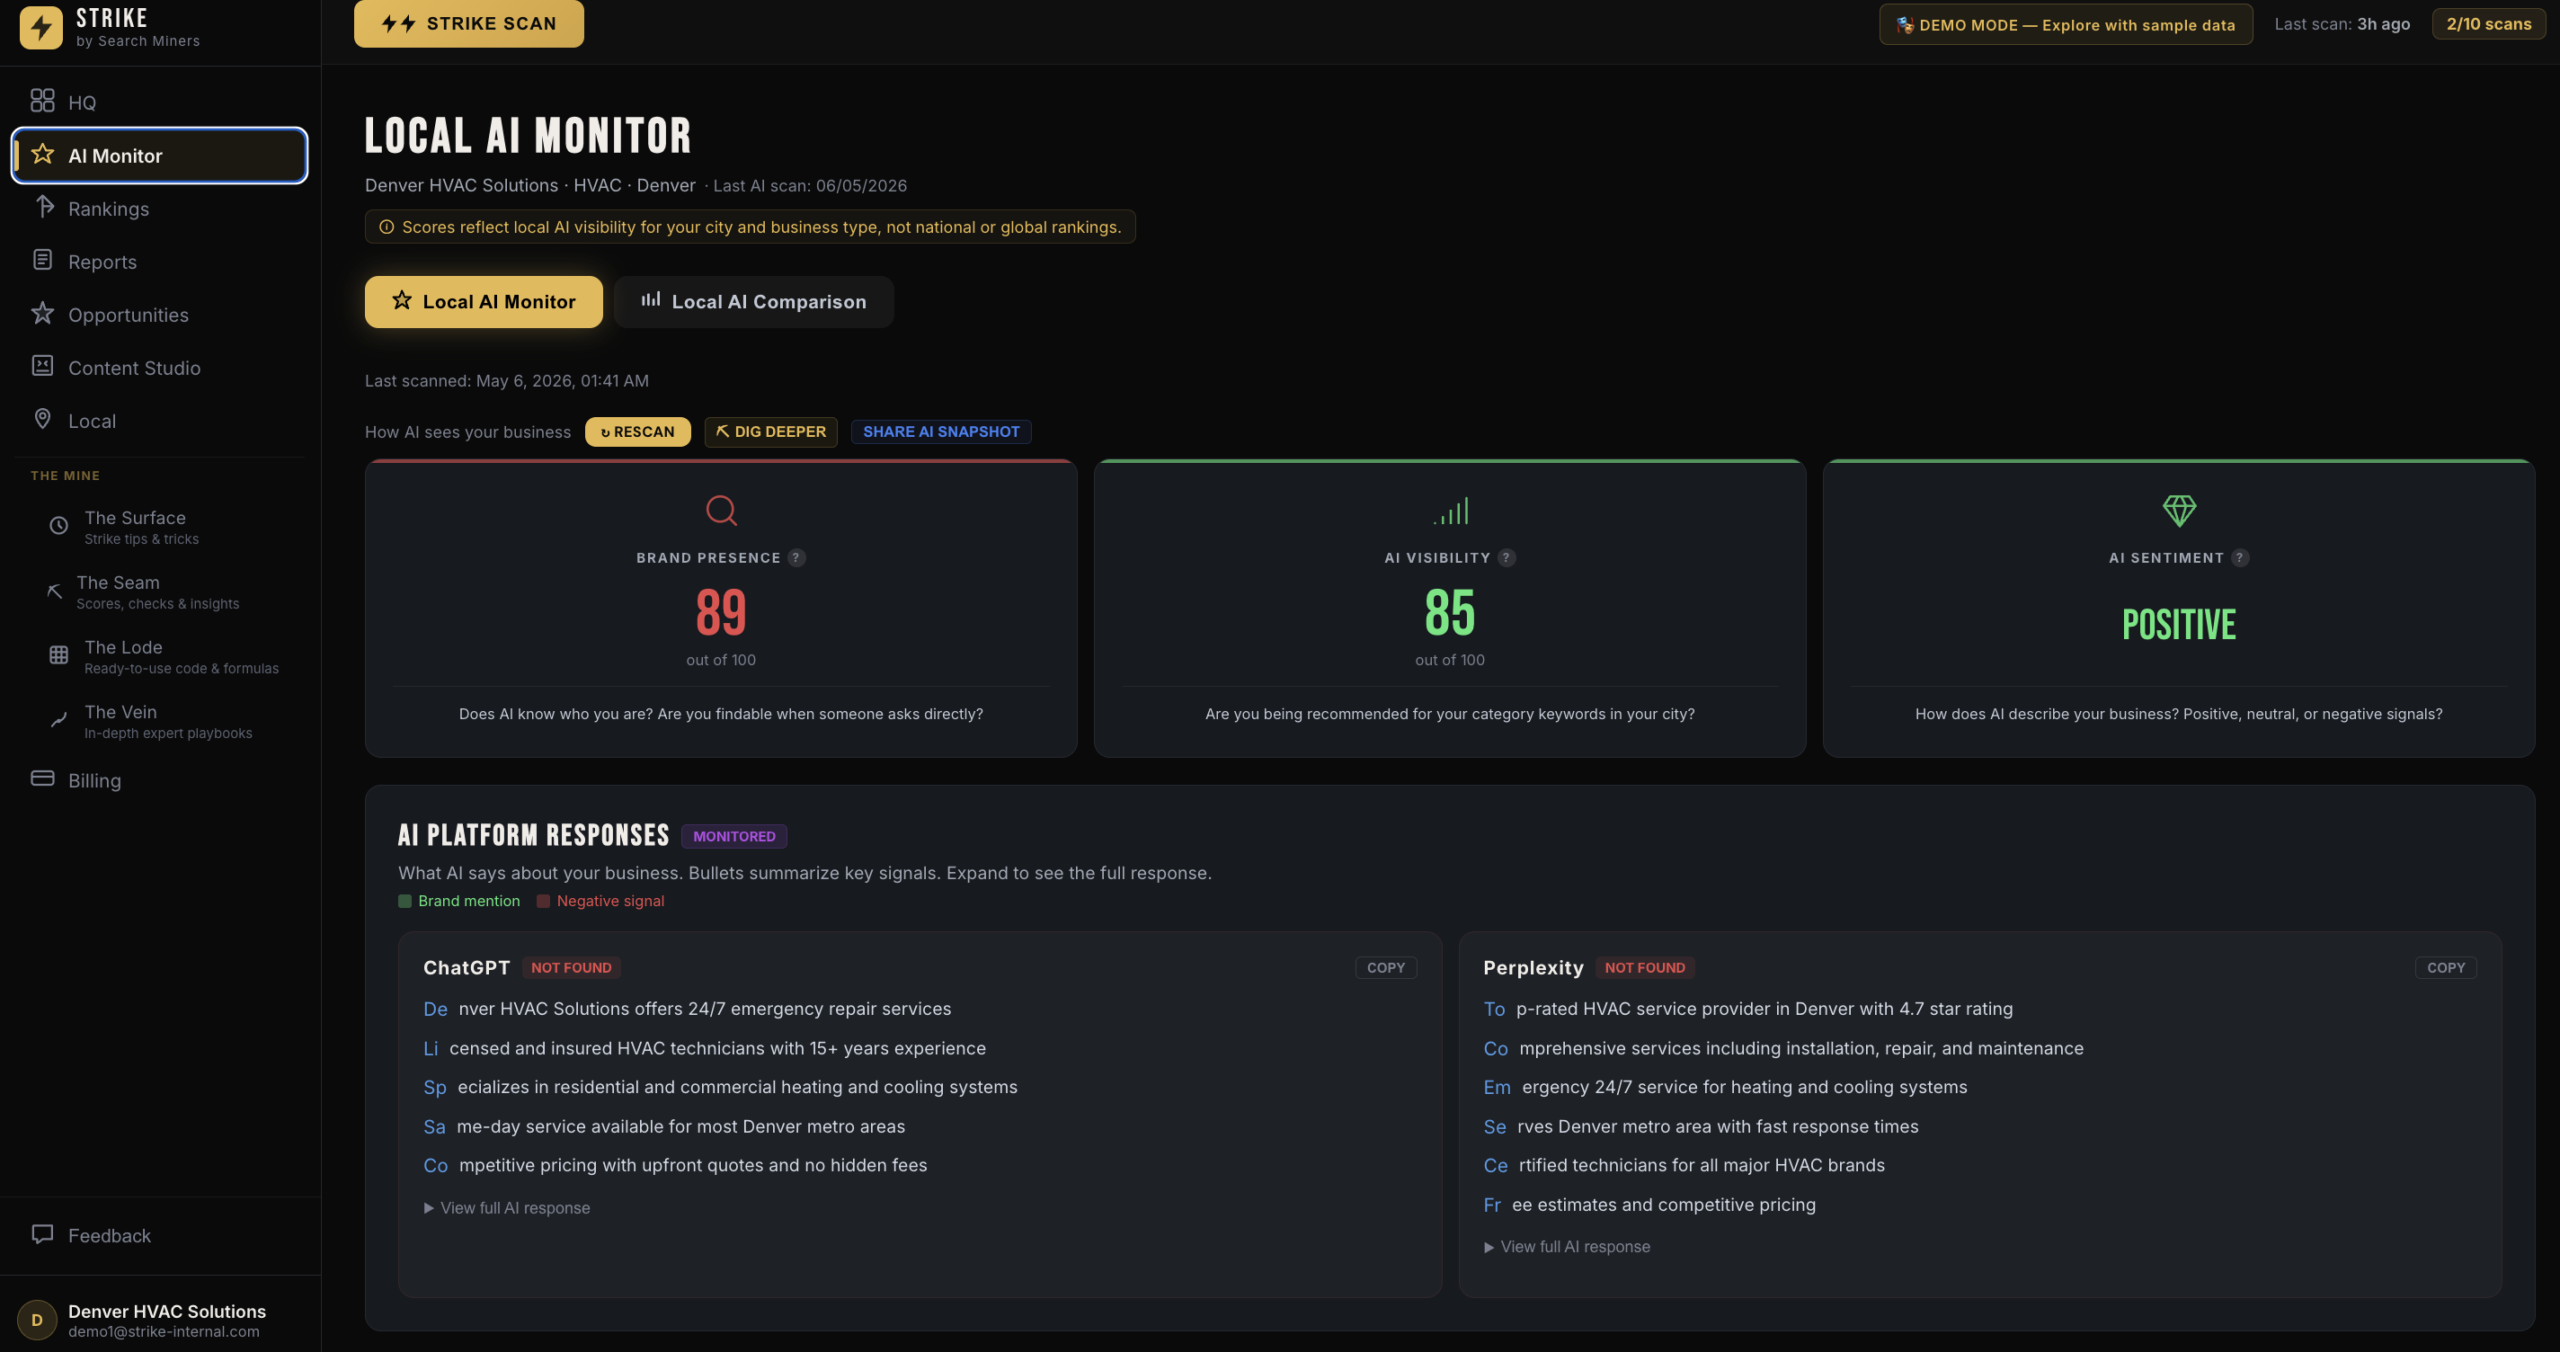Open Local map pin icon
The image size is (2560, 1352).
pyautogui.click(x=42, y=419)
